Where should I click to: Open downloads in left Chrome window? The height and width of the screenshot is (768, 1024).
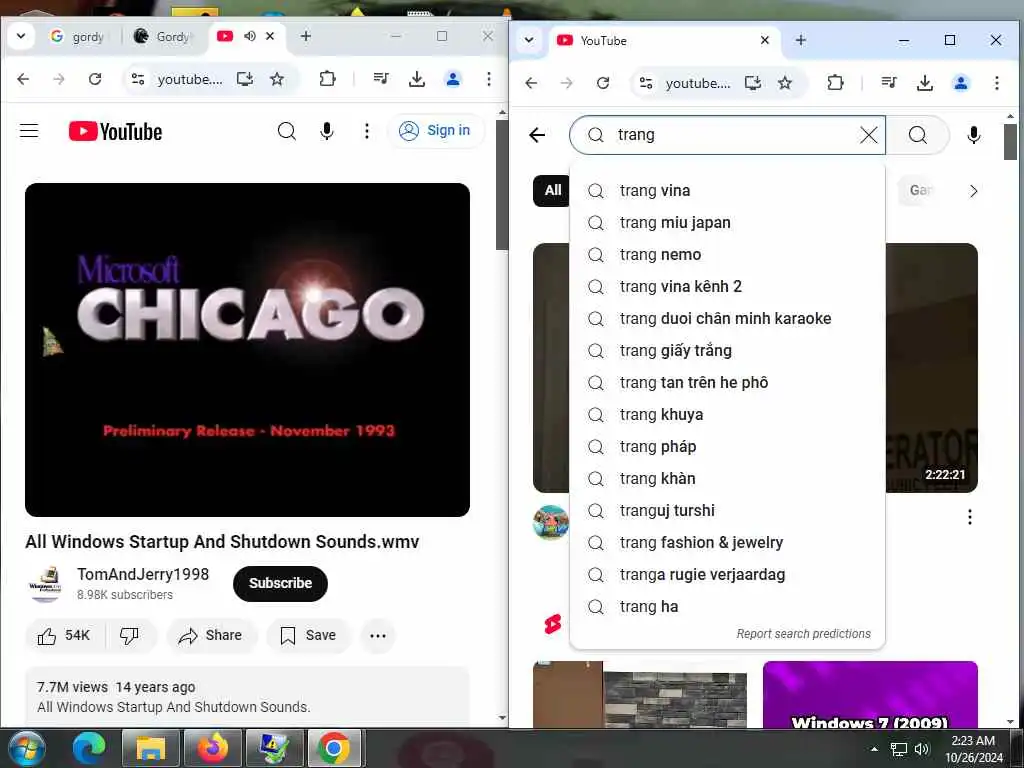point(417,79)
